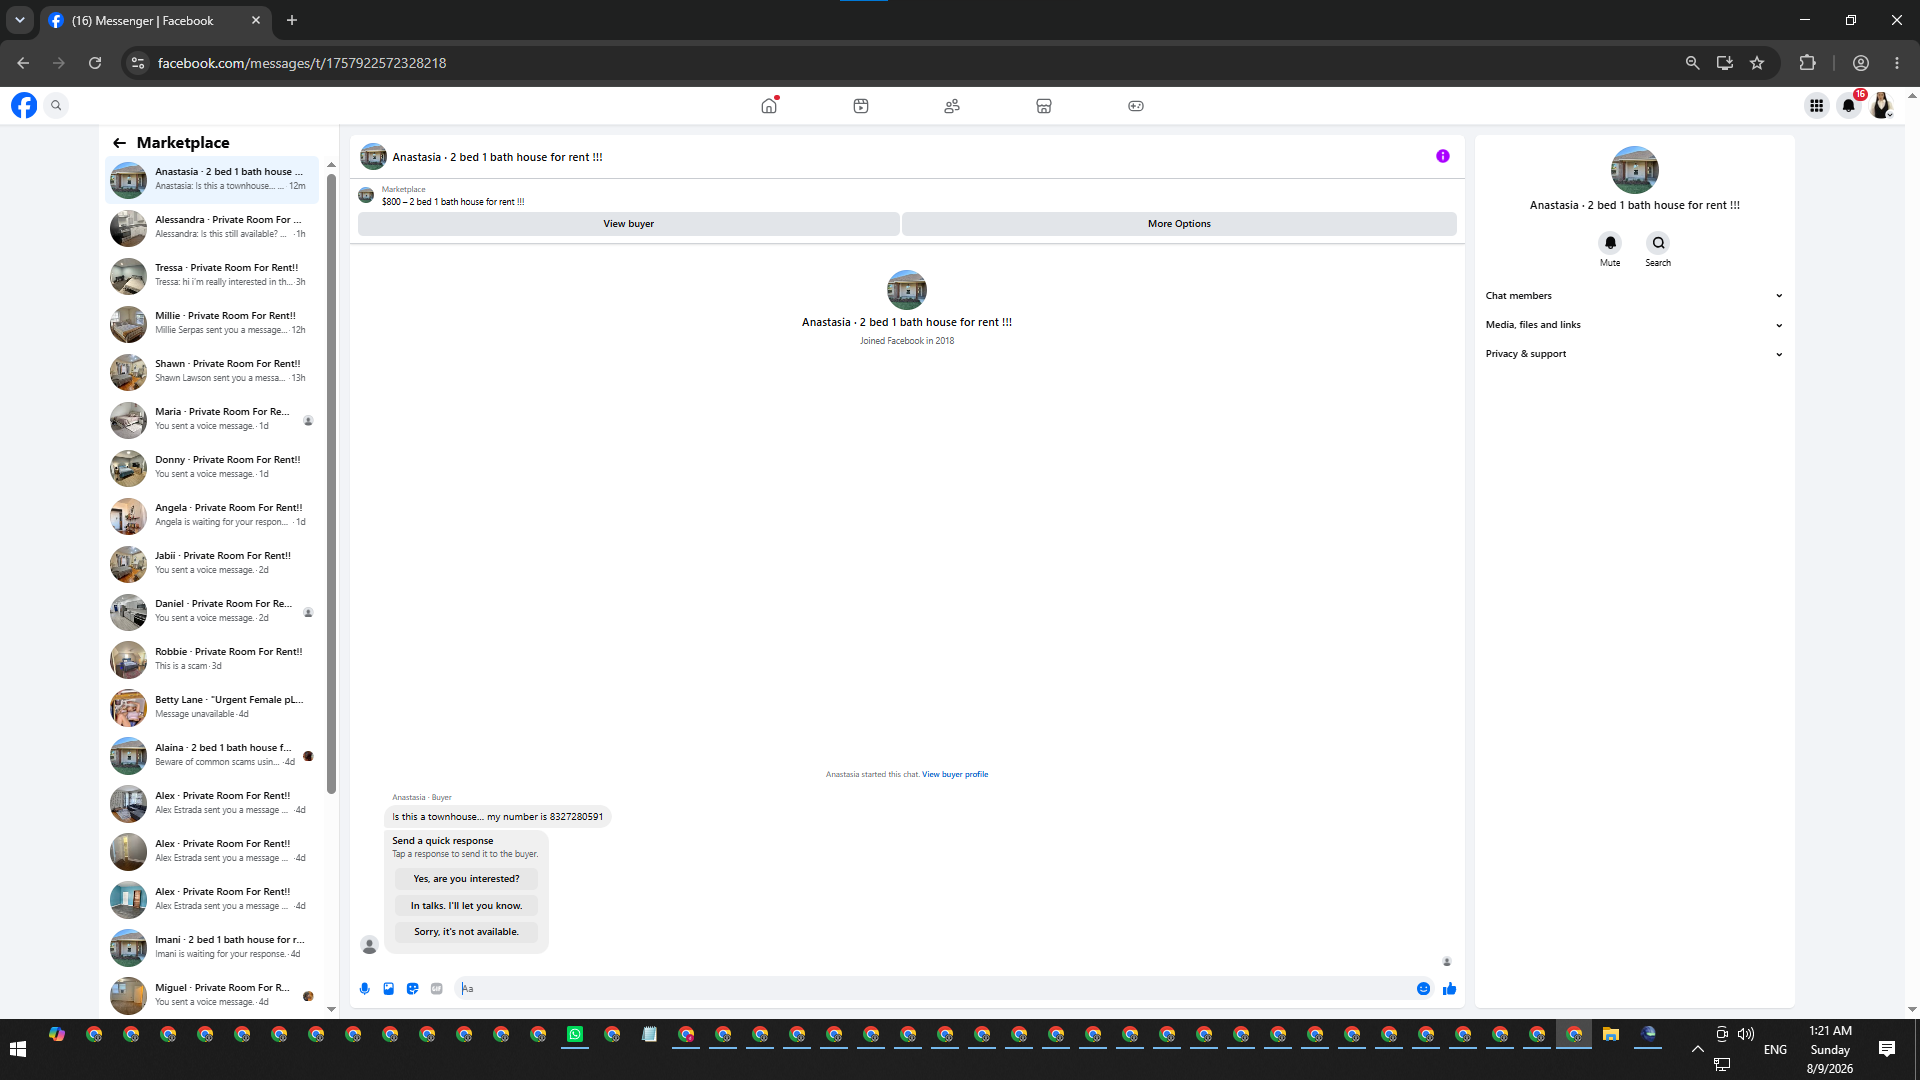Open the View buyer profile link
Screen dimensions: 1920x1080
[955, 775]
